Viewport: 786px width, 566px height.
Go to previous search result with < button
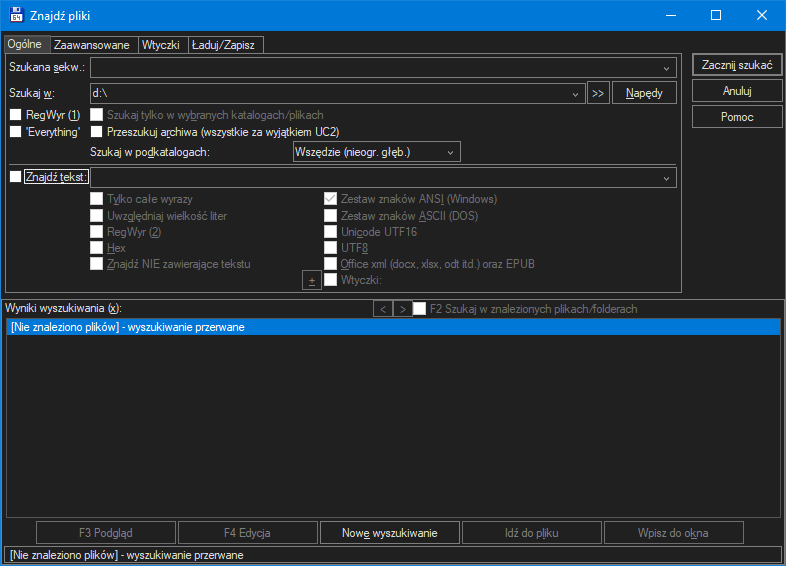point(383,309)
